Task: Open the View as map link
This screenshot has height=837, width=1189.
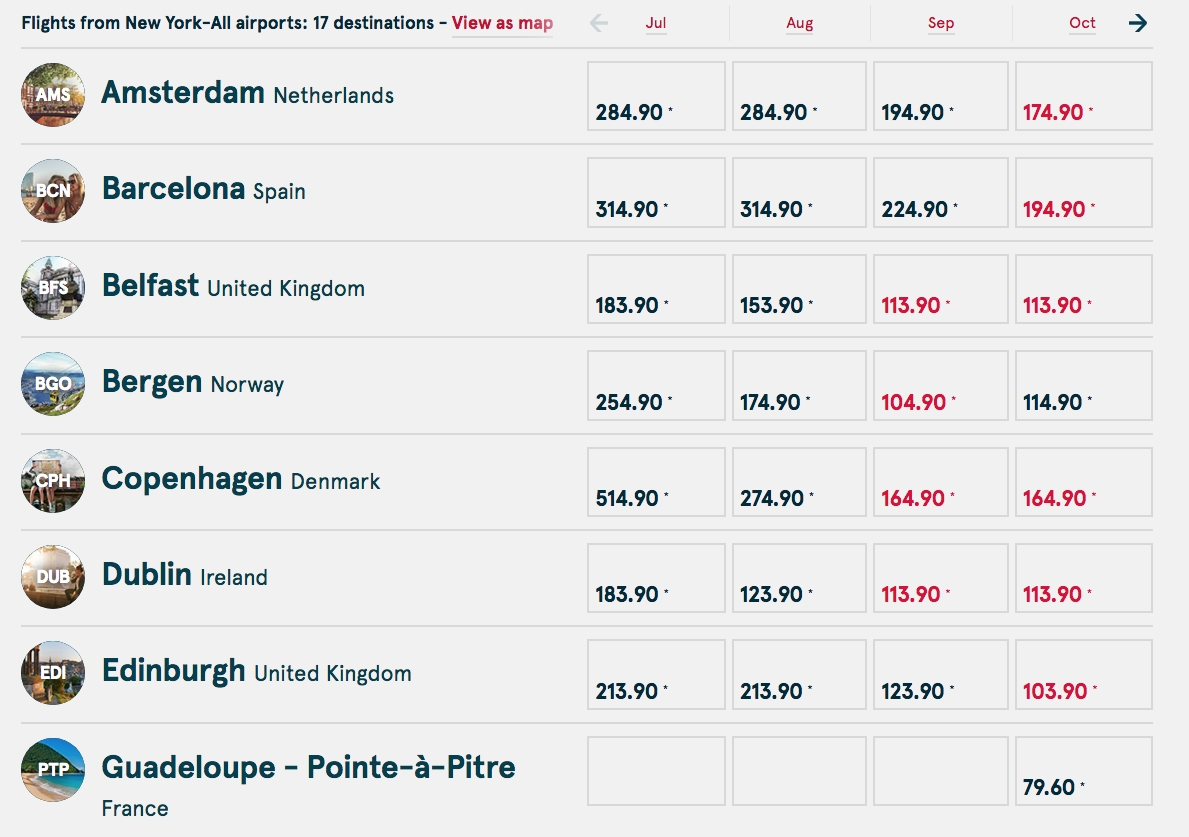Action: click(x=502, y=23)
